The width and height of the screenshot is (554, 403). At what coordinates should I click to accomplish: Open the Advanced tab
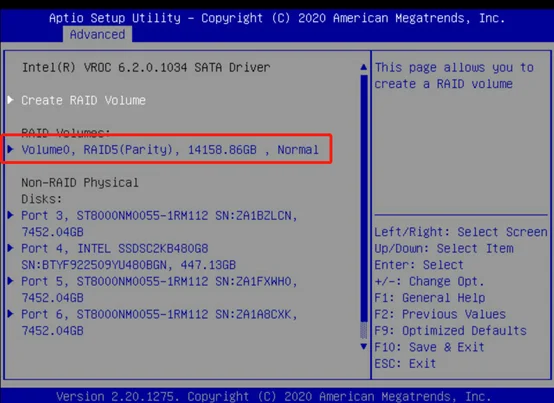click(97, 35)
